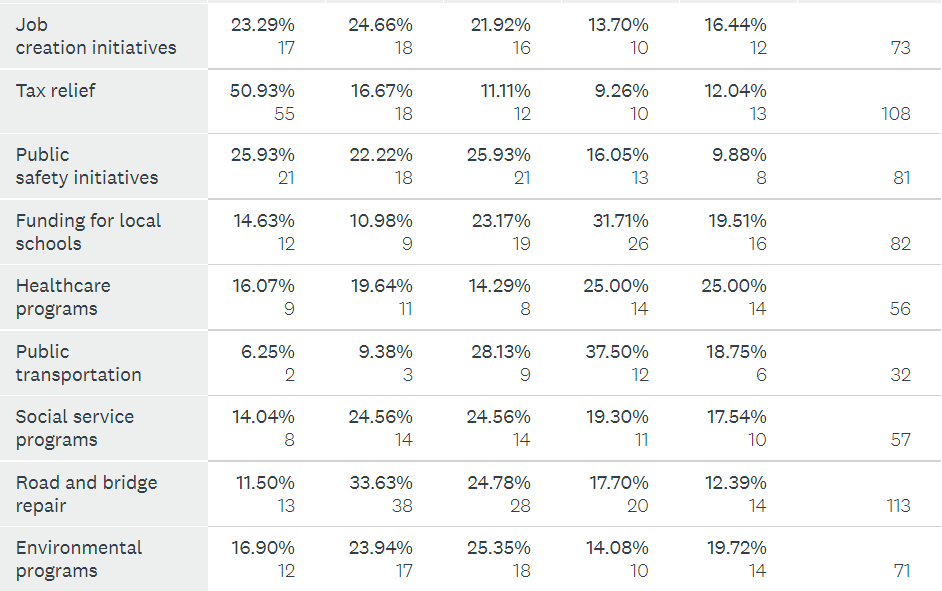Click the Road and bridge total 113

tap(898, 505)
